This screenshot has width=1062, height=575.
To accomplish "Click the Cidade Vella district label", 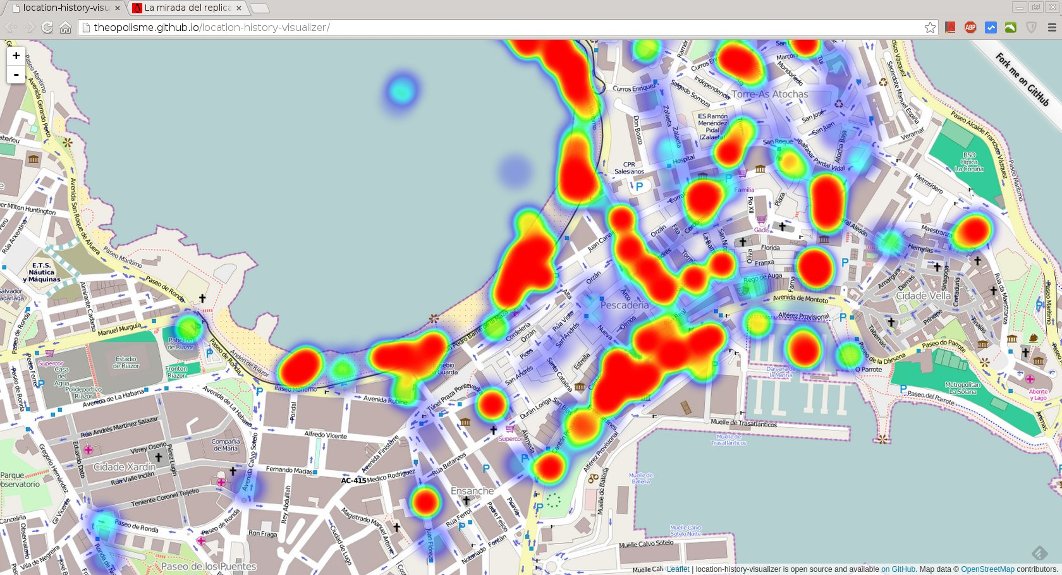I will coord(922,296).
